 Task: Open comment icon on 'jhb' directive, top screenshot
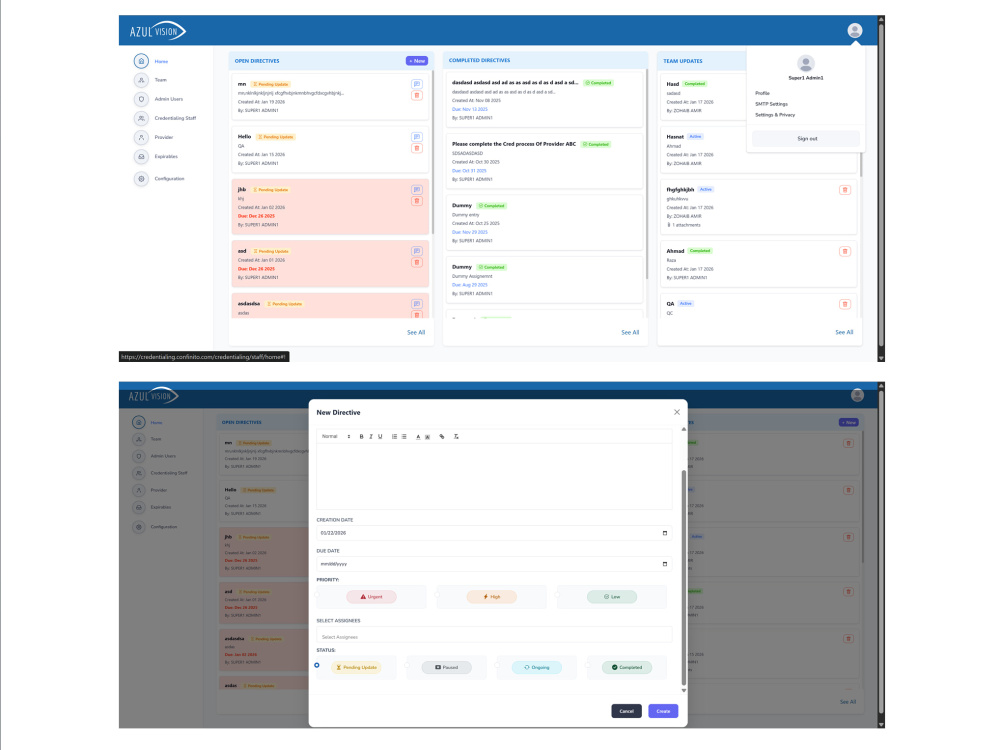(416, 189)
